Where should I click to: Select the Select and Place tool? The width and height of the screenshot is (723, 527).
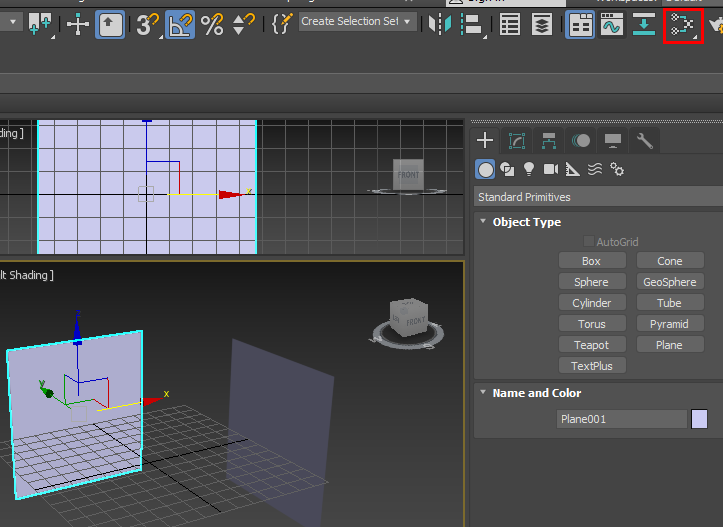coord(40,24)
